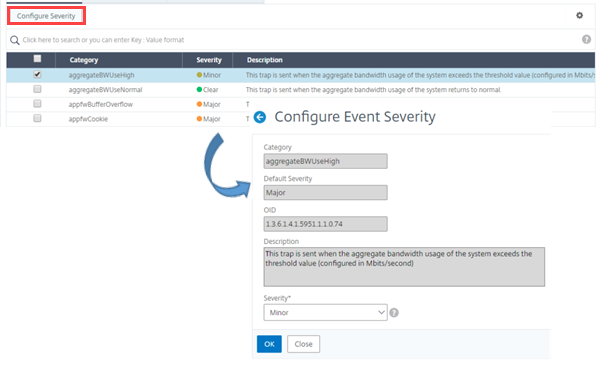Select the appfwCookie category text
The image size is (602, 373).
(88, 119)
